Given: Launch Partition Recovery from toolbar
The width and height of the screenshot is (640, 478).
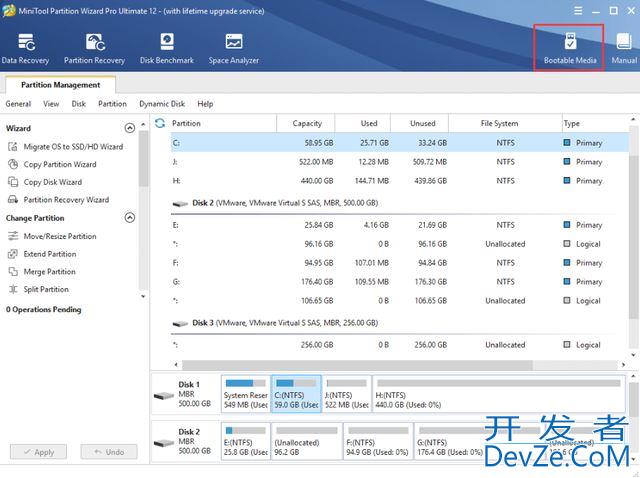Looking at the screenshot, I should [94, 49].
